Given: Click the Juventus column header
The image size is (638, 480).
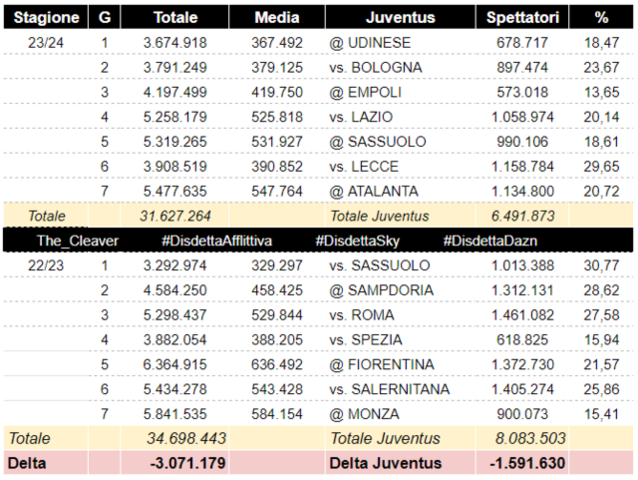Looking at the screenshot, I should pos(399,17).
